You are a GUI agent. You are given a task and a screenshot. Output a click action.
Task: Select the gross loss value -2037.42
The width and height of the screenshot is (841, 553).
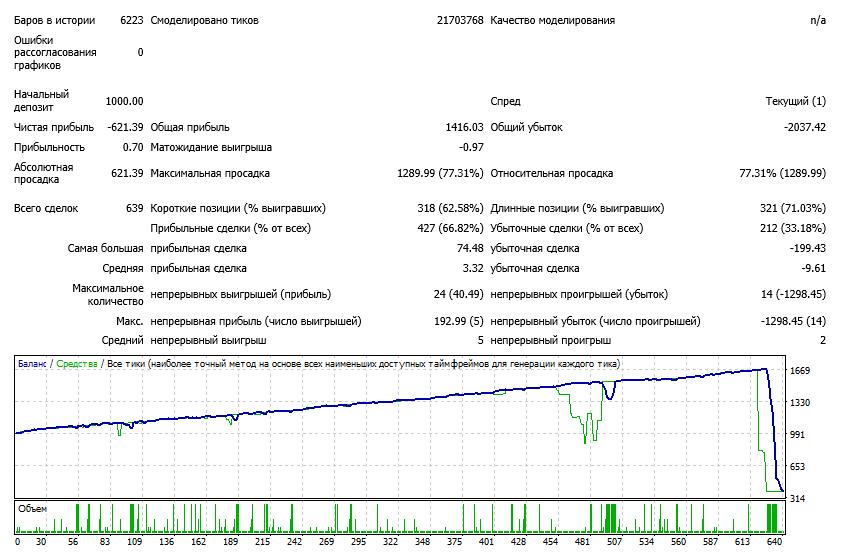(x=805, y=128)
